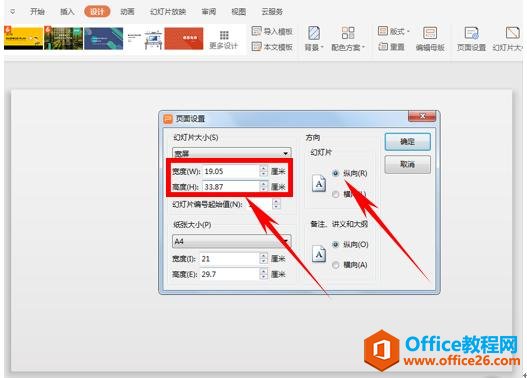Expand the 幻灯片大小 宽屏 dropdown
The image size is (527, 378).
232,153
